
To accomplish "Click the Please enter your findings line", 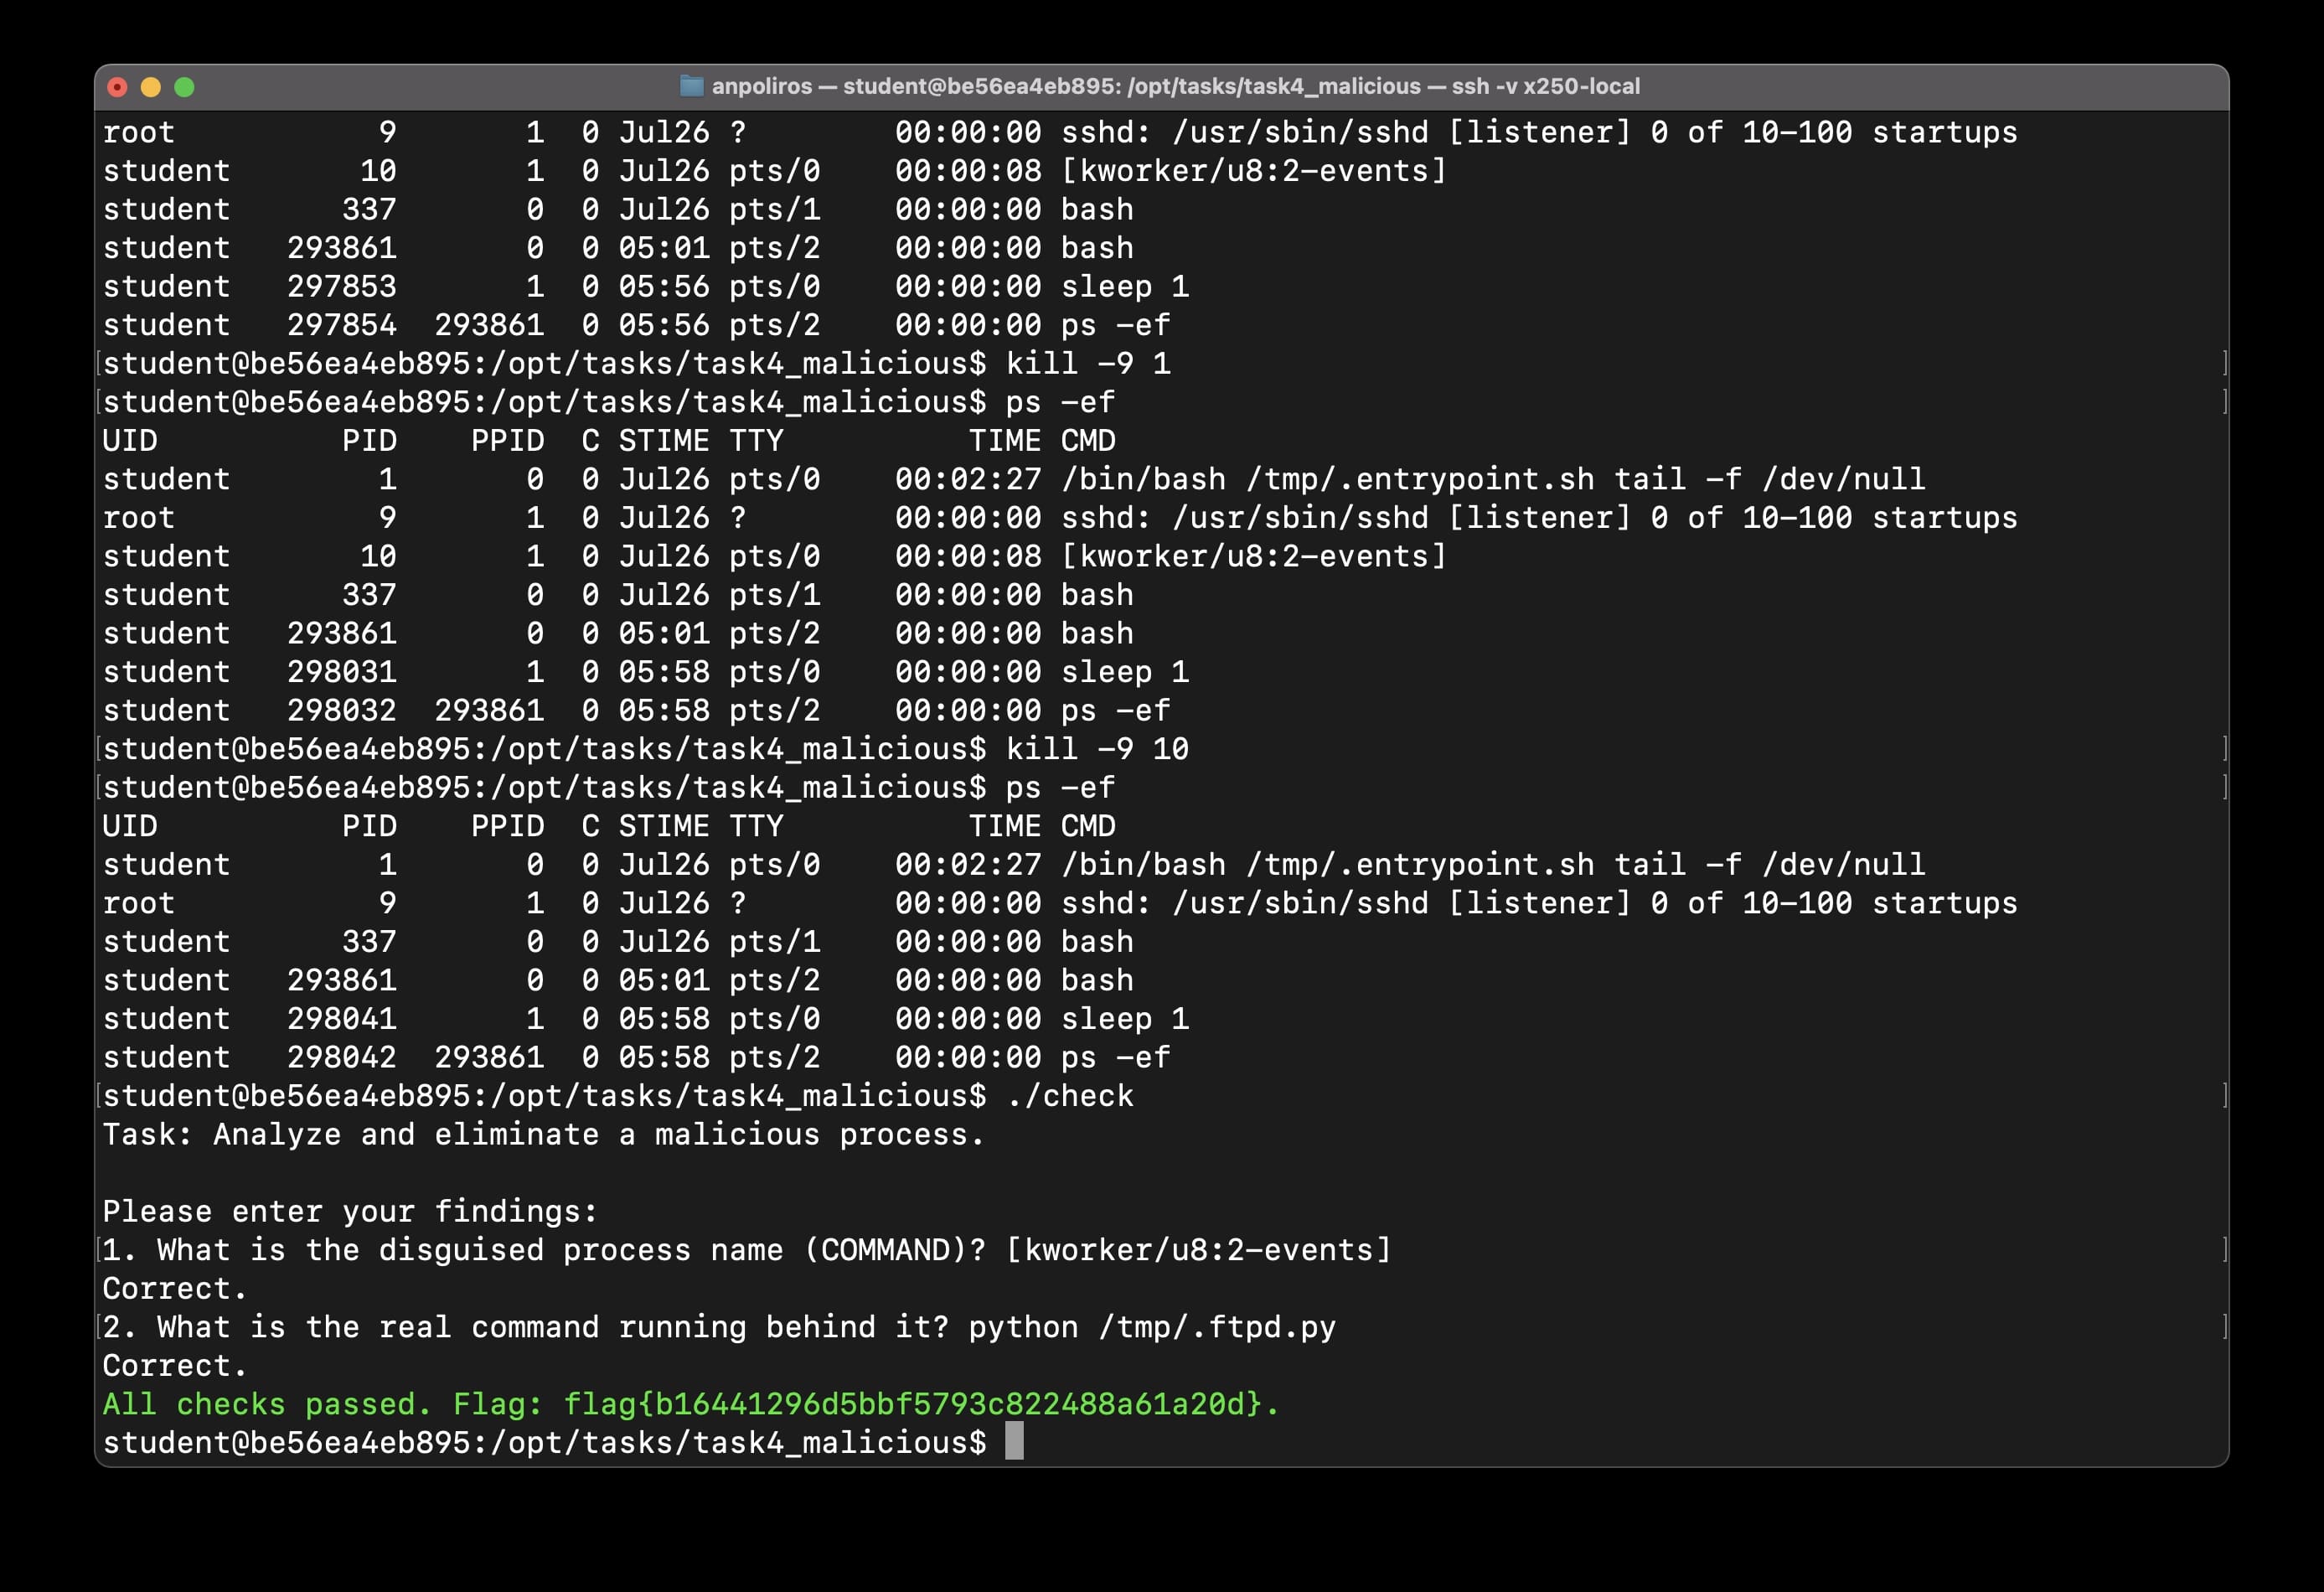I will (350, 1212).
